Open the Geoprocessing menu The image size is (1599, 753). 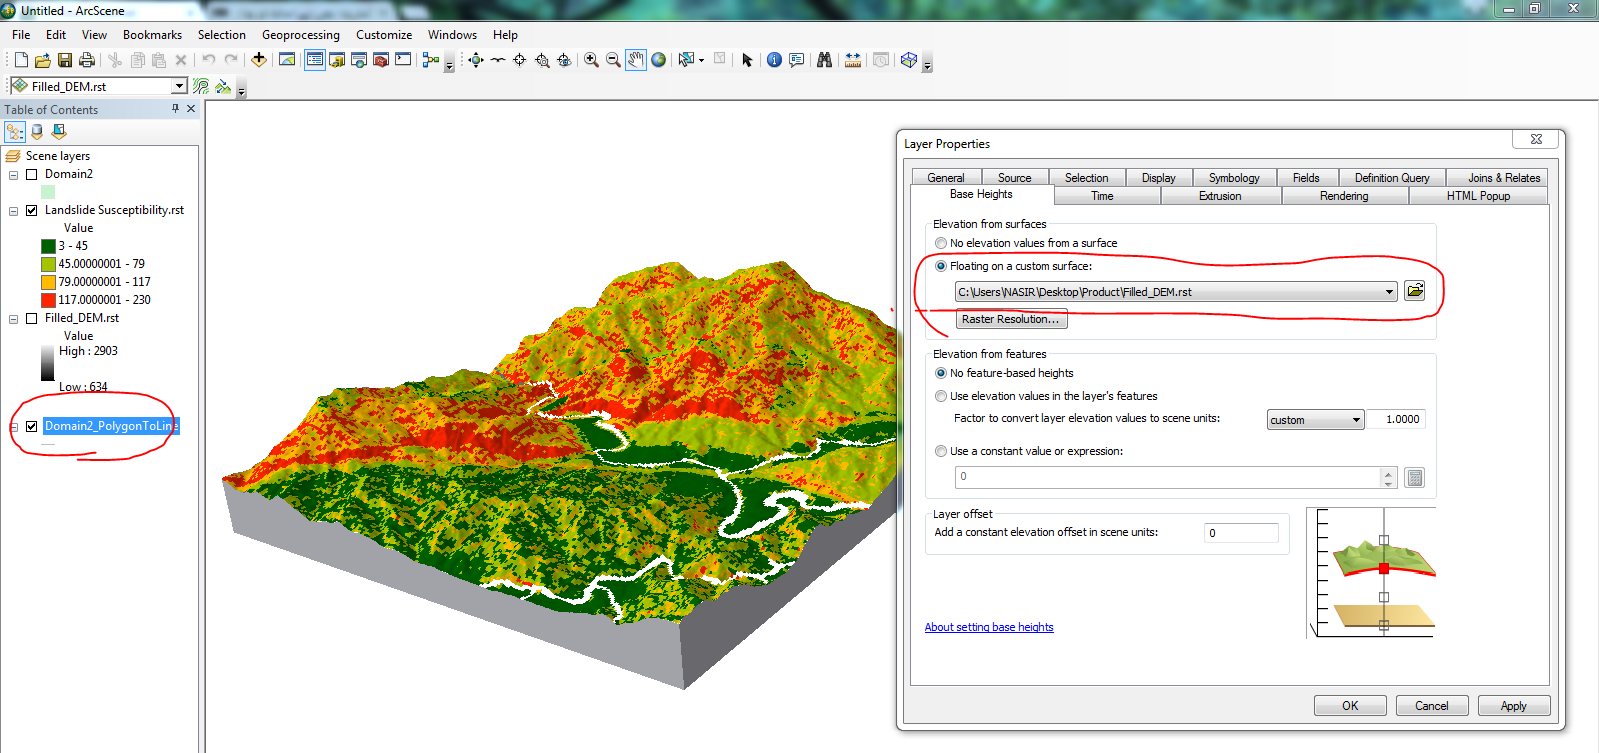tap(301, 34)
